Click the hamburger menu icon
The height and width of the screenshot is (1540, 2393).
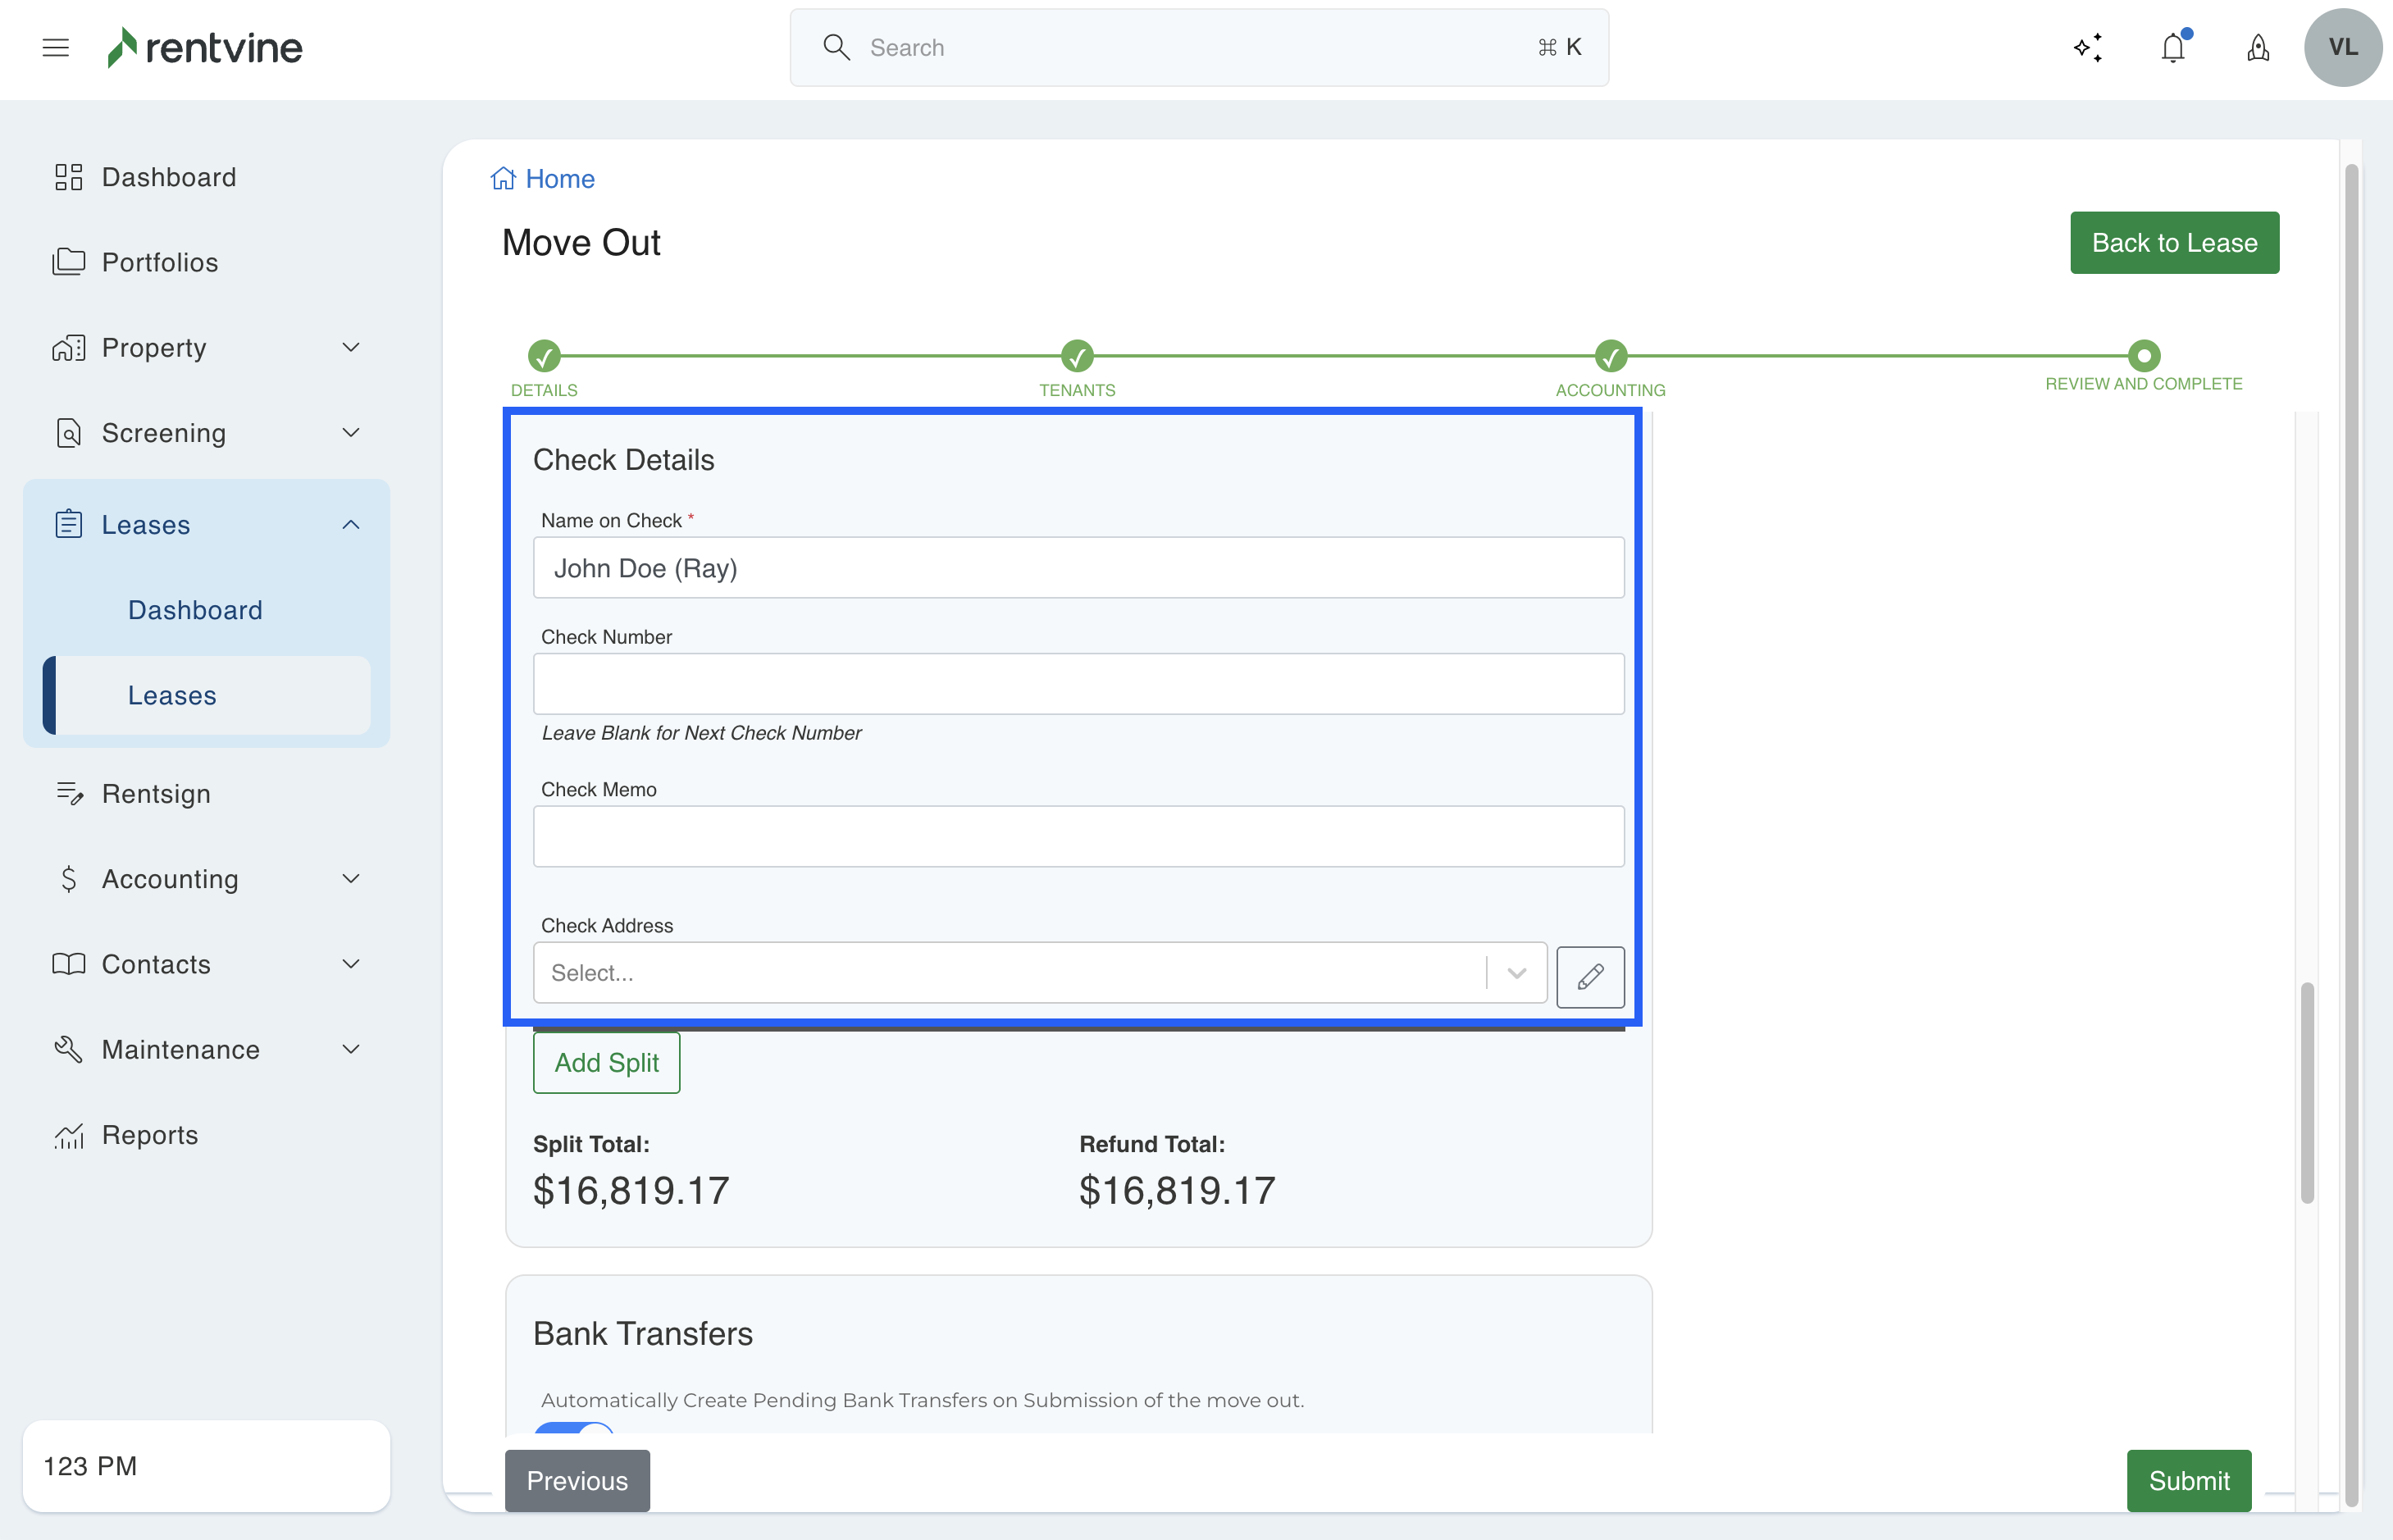pyautogui.click(x=55, y=47)
